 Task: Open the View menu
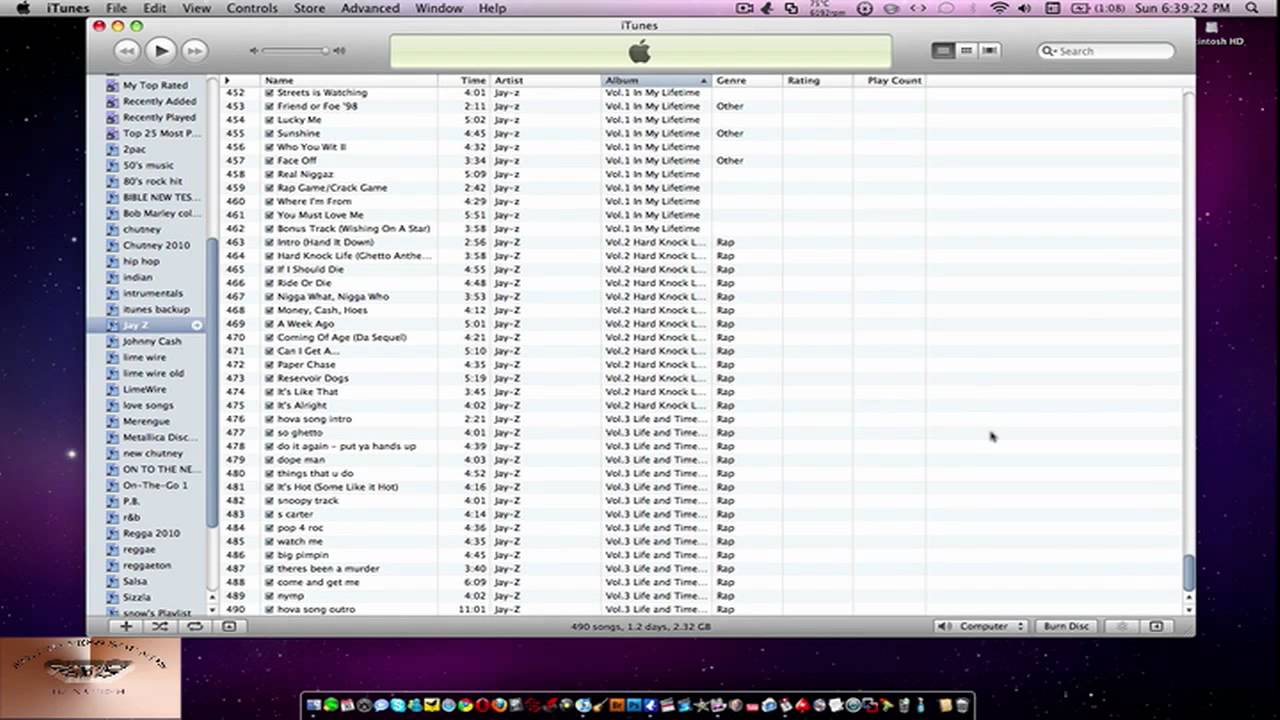pyautogui.click(x=196, y=8)
